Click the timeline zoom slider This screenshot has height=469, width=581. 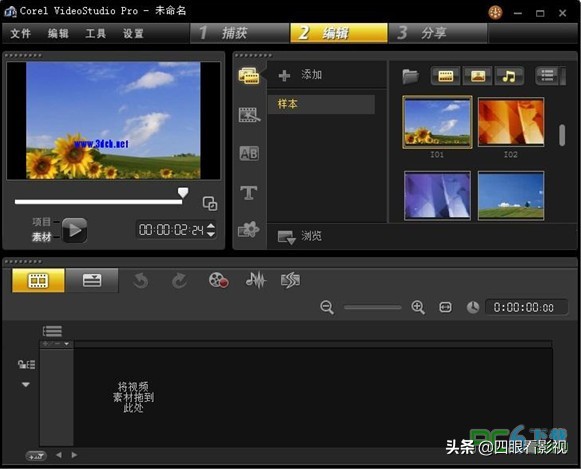(x=372, y=307)
